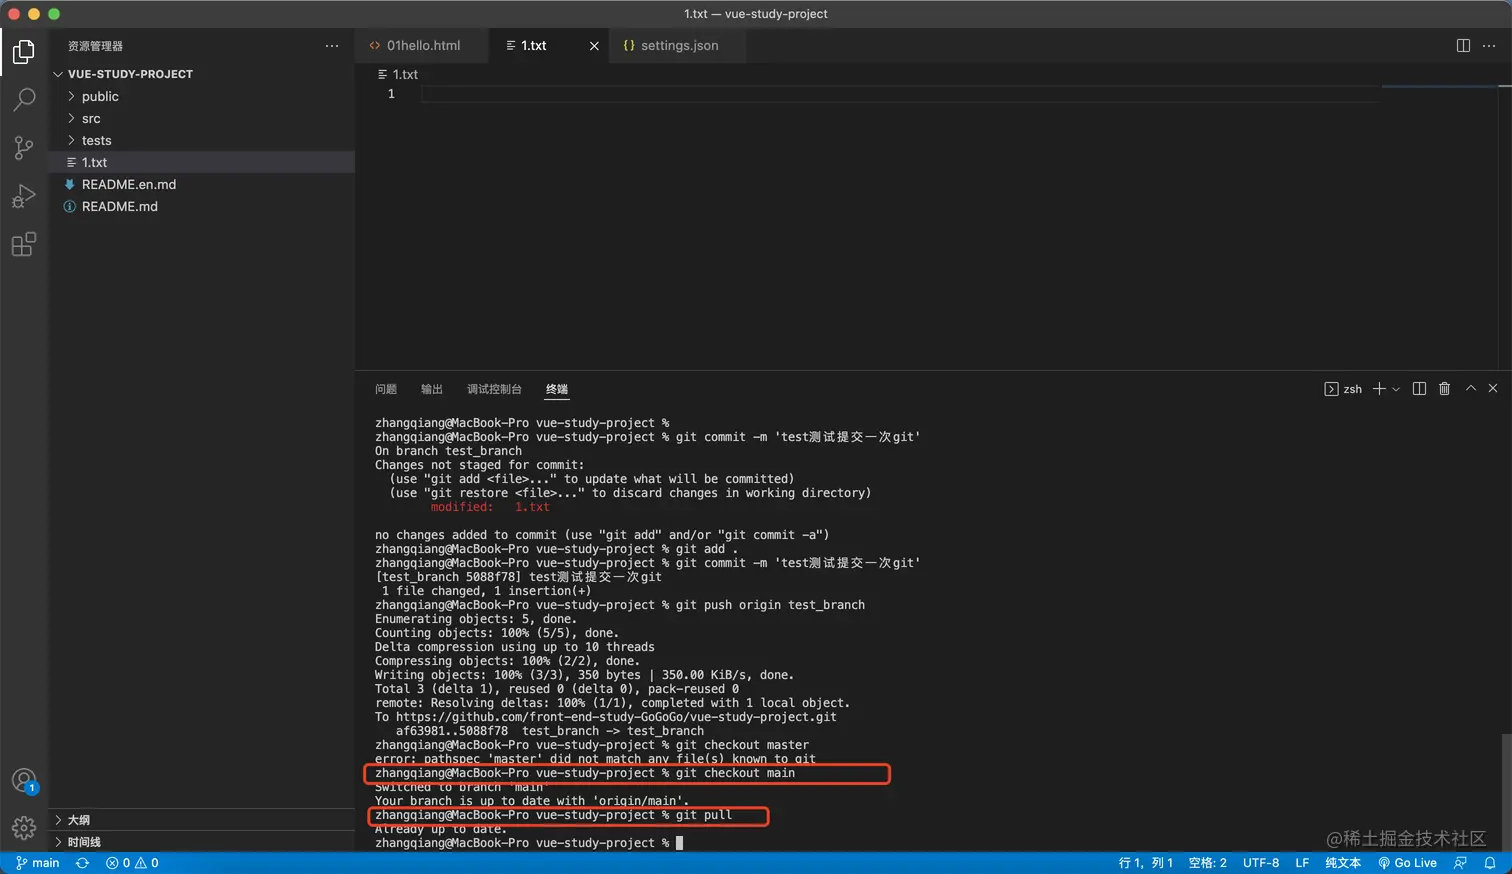Screen dimensions: 1512x874
Task: Open the Explorer view in activity bar
Action: [x=24, y=51]
